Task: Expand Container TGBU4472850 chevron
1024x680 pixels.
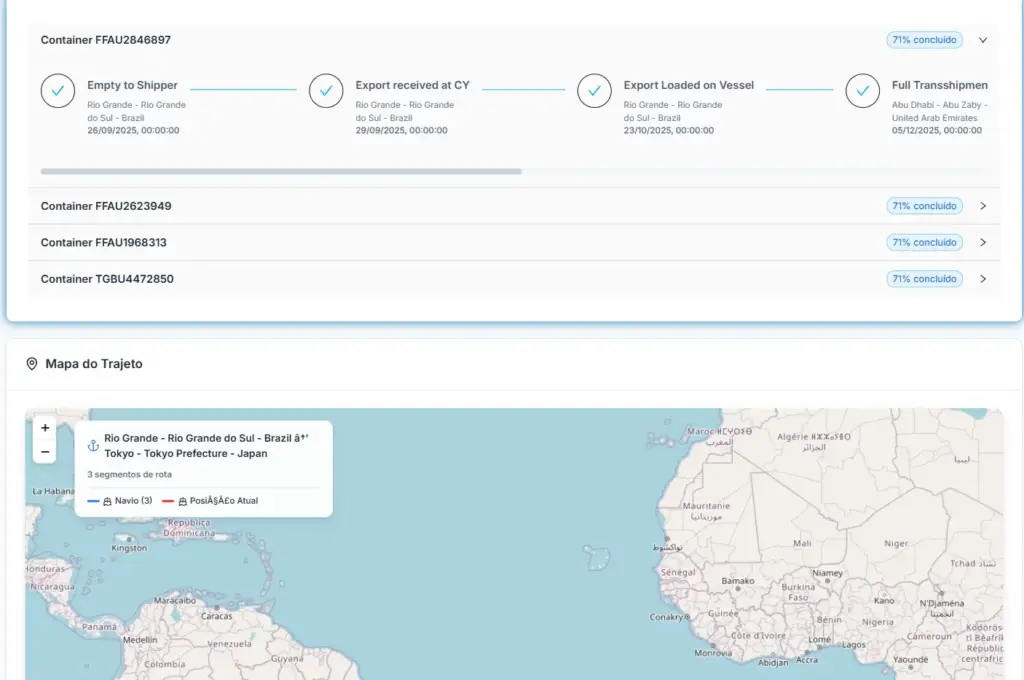Action: [983, 279]
